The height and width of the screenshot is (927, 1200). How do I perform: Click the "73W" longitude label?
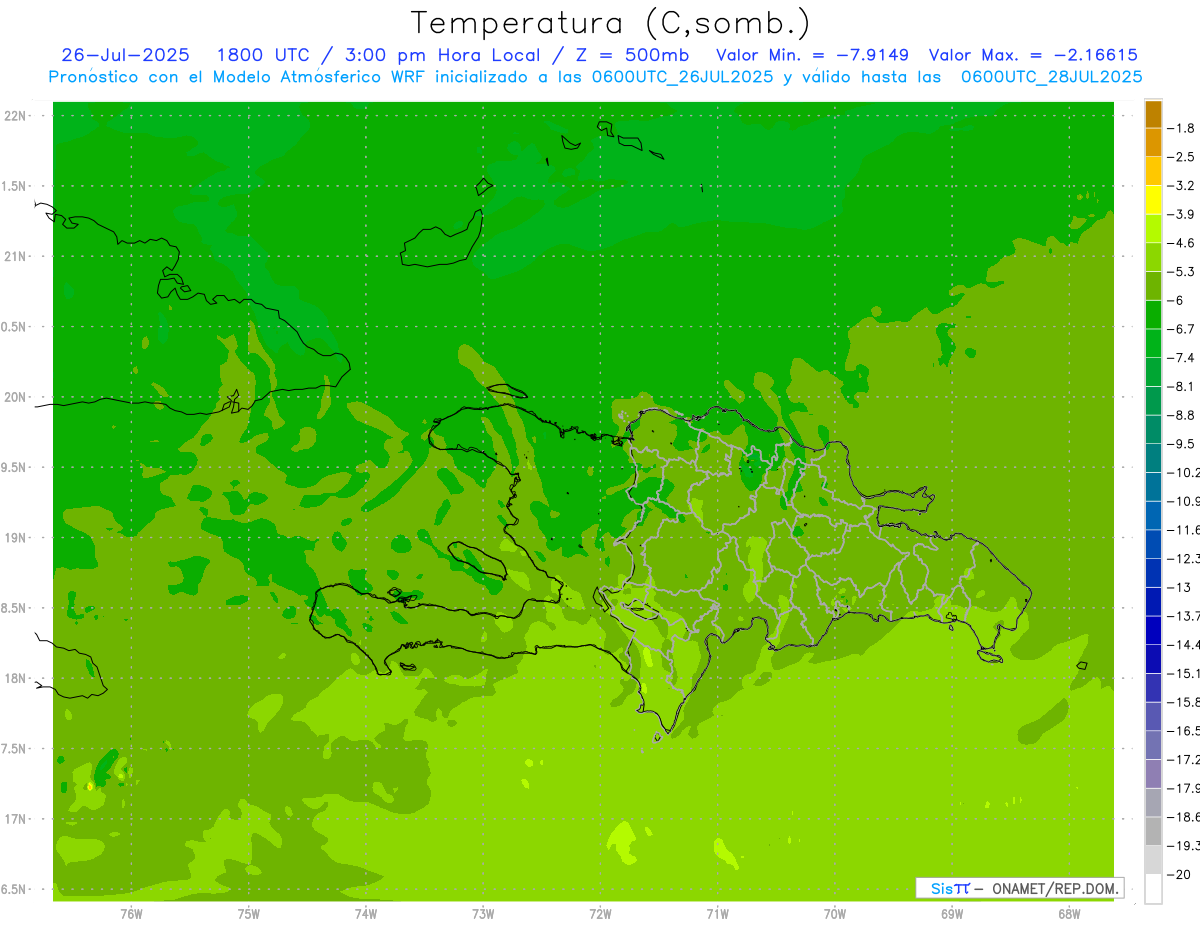[483, 914]
